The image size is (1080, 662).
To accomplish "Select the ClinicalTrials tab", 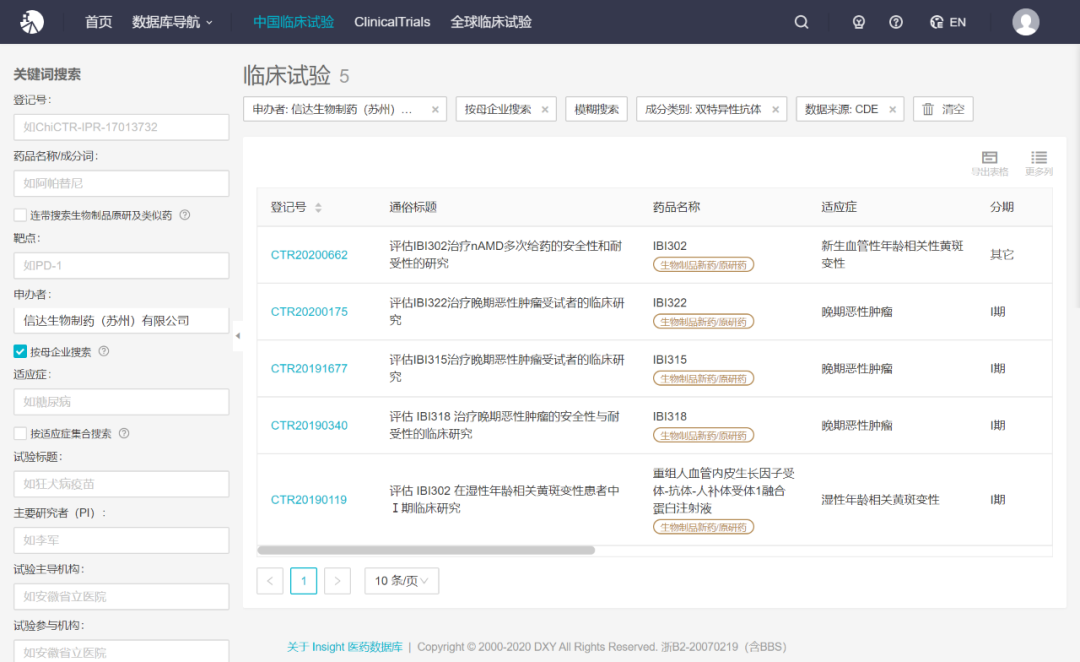I will [392, 22].
